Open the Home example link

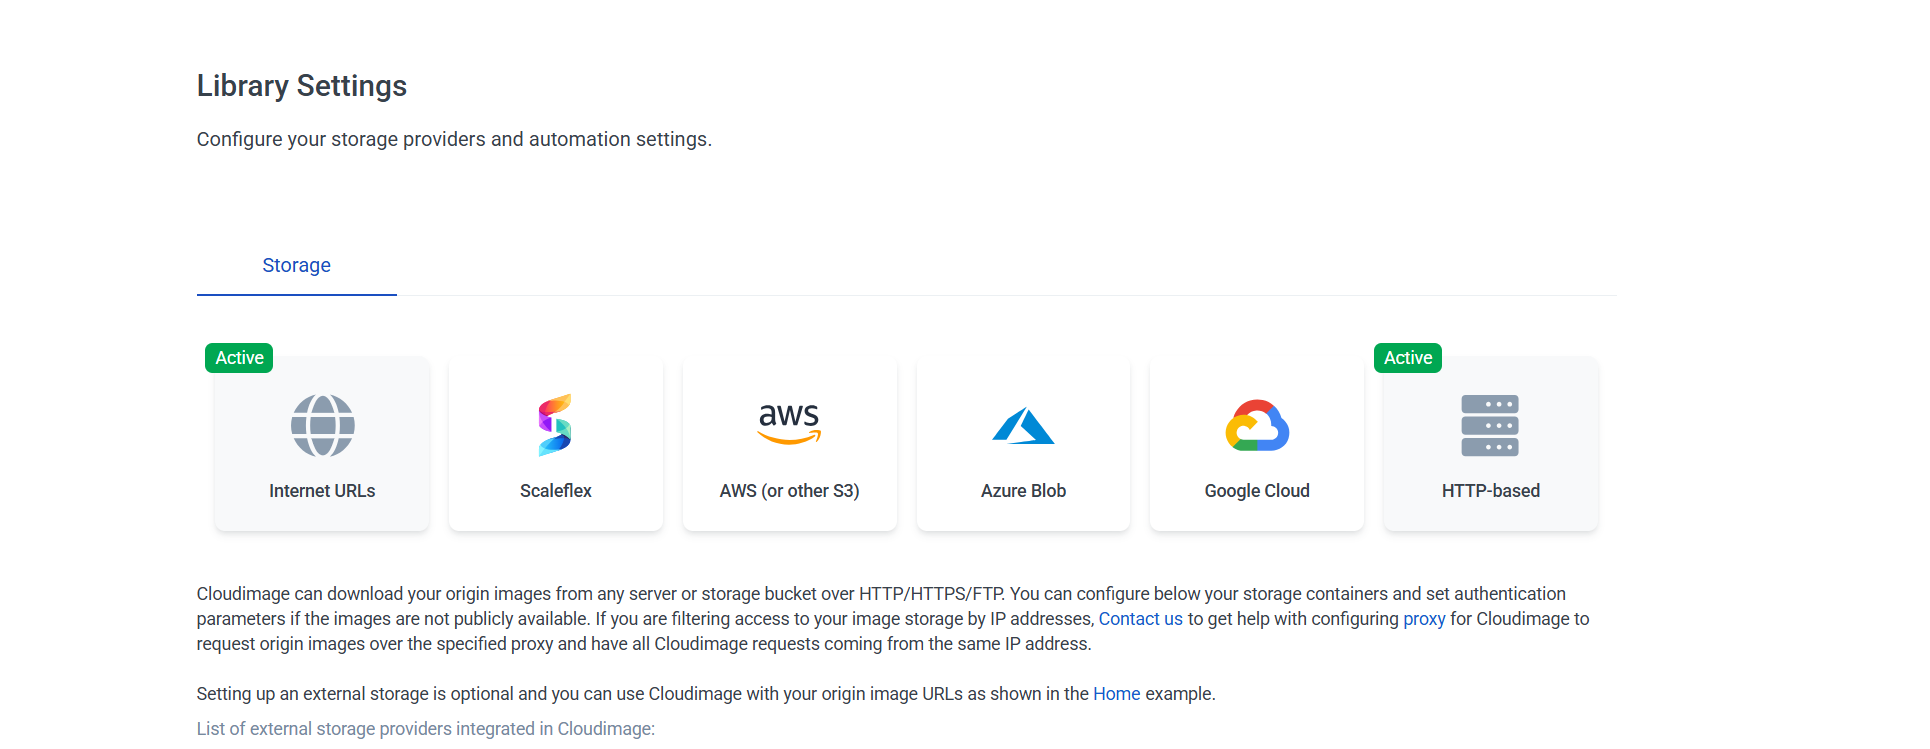pos(1116,694)
